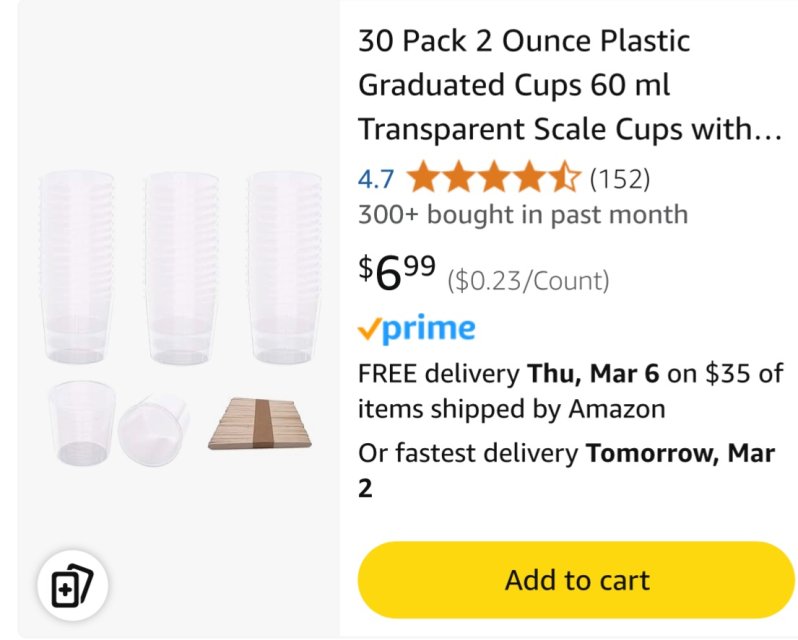Open the 30 Pack Graduated Cups title

pos(570,84)
